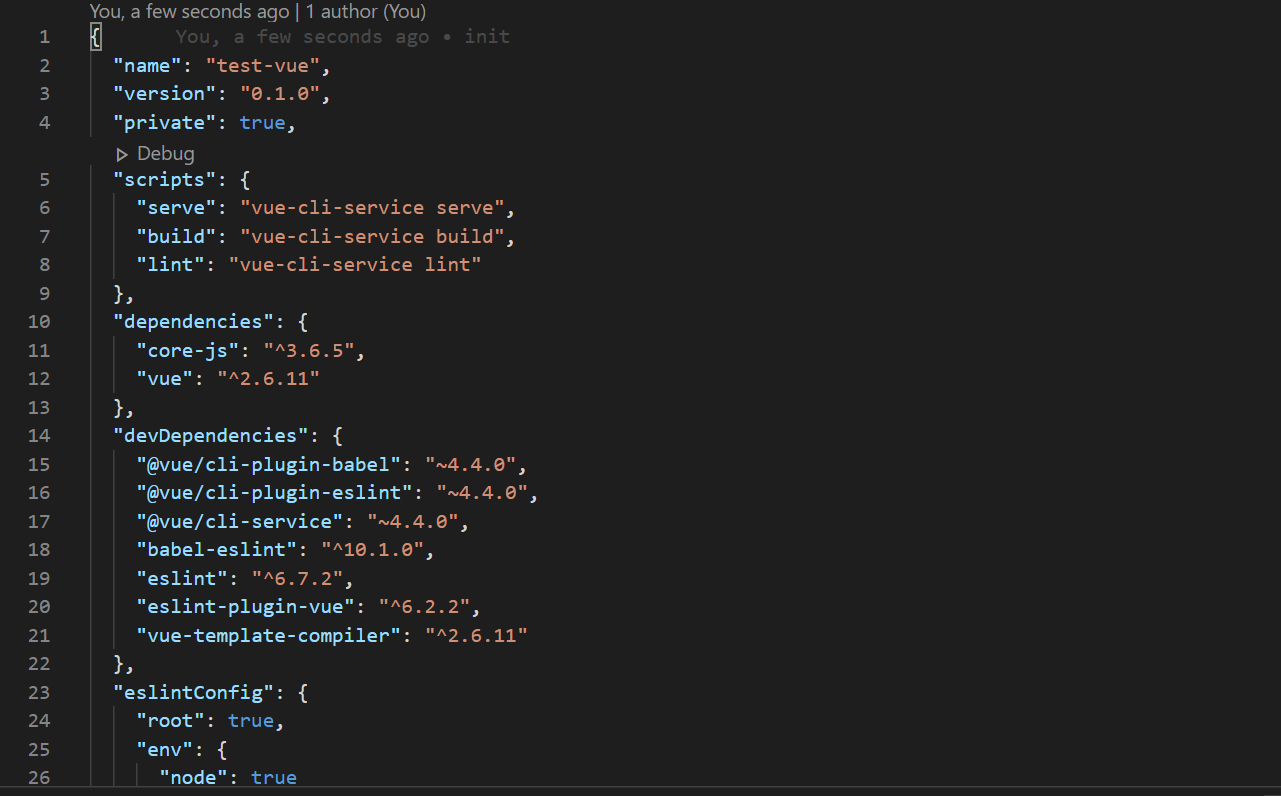Click the "version" key
Image resolution: width=1281 pixels, height=796 pixels.
coord(165,94)
